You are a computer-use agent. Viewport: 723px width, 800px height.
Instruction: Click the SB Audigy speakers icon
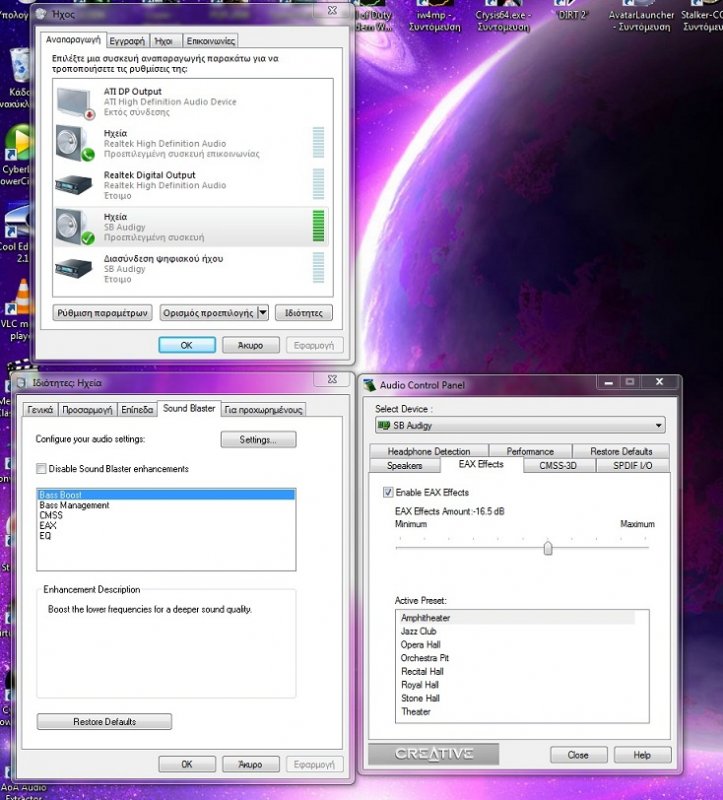(74, 227)
